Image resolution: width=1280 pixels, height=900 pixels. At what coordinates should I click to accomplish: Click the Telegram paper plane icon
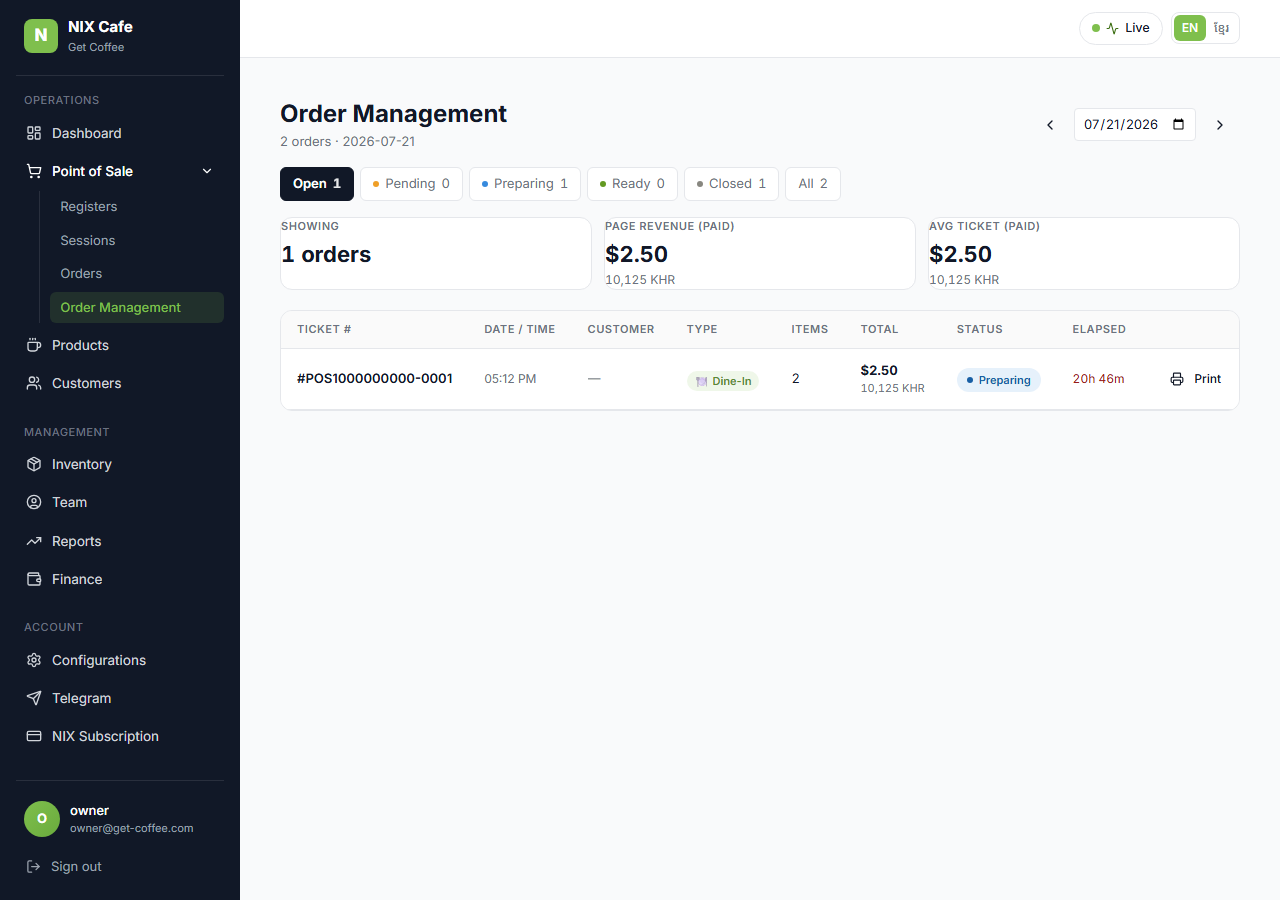[x=34, y=698]
